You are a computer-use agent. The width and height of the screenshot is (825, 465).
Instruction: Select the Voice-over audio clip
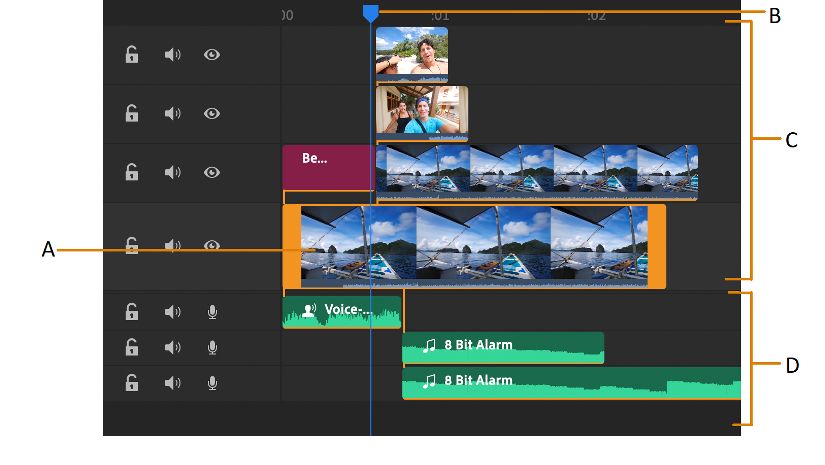[x=342, y=311]
